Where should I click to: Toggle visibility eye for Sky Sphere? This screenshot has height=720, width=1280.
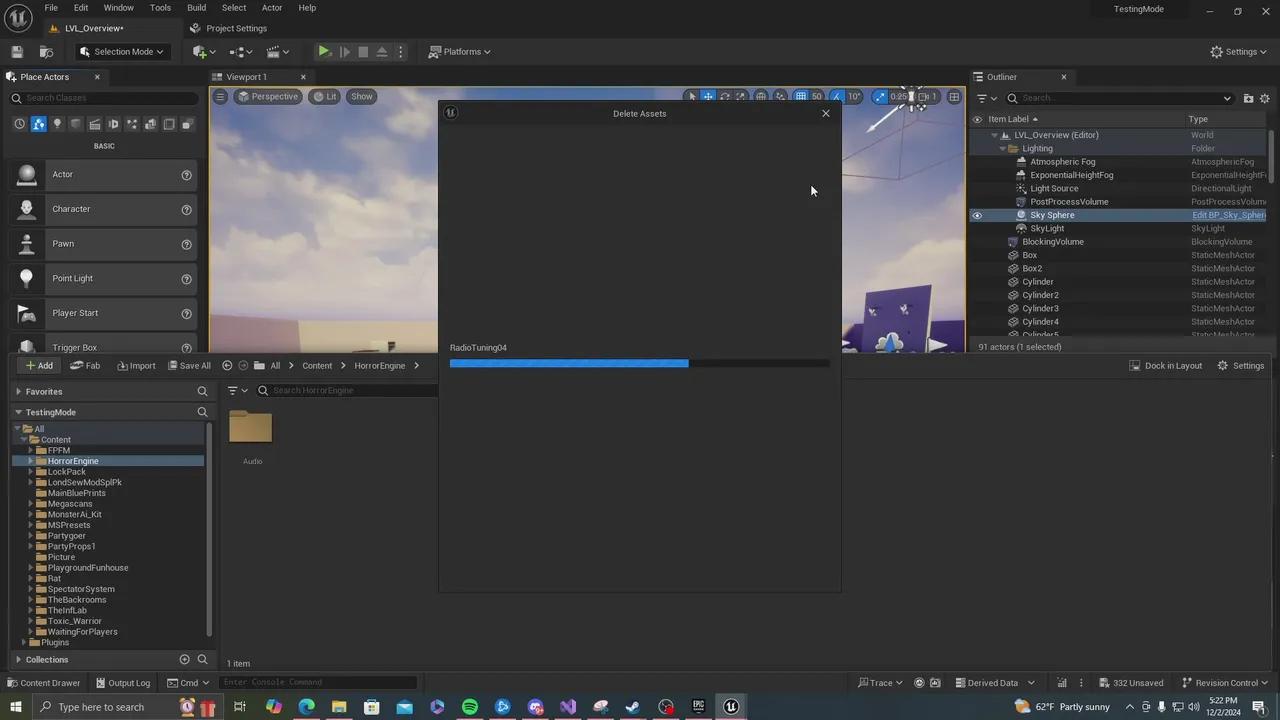pyautogui.click(x=977, y=215)
